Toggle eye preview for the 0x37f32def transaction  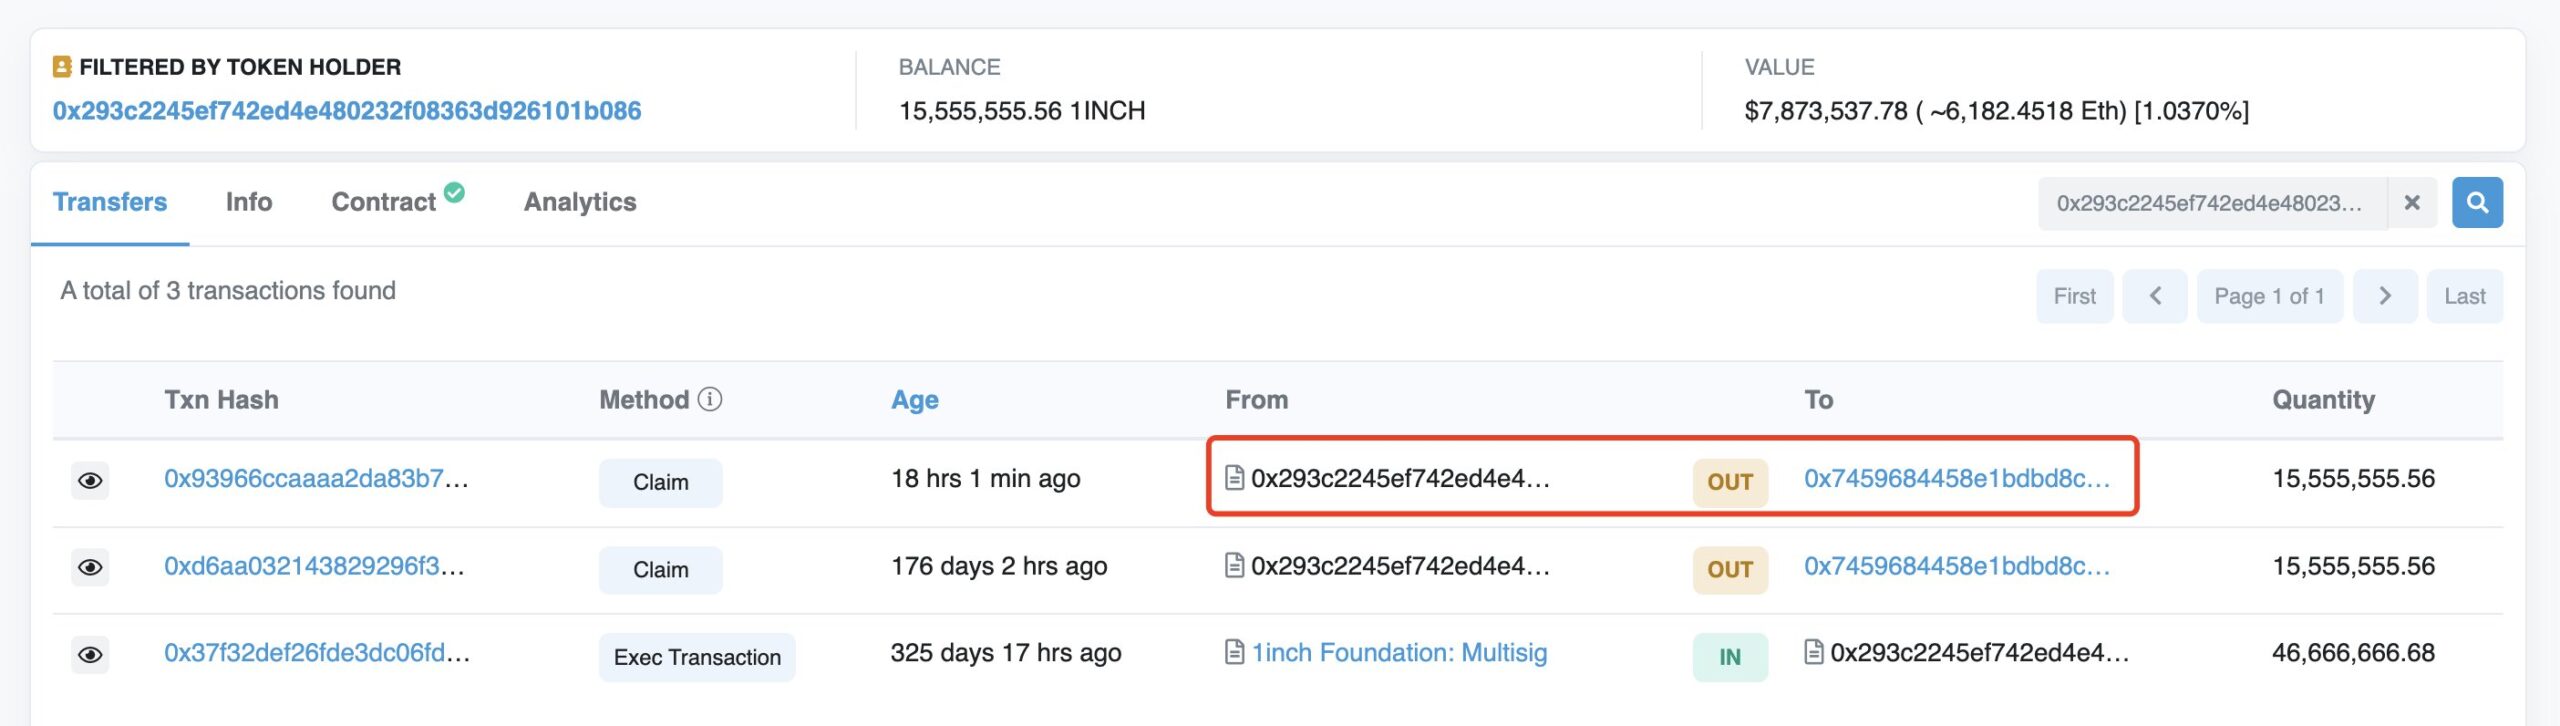[x=90, y=655]
